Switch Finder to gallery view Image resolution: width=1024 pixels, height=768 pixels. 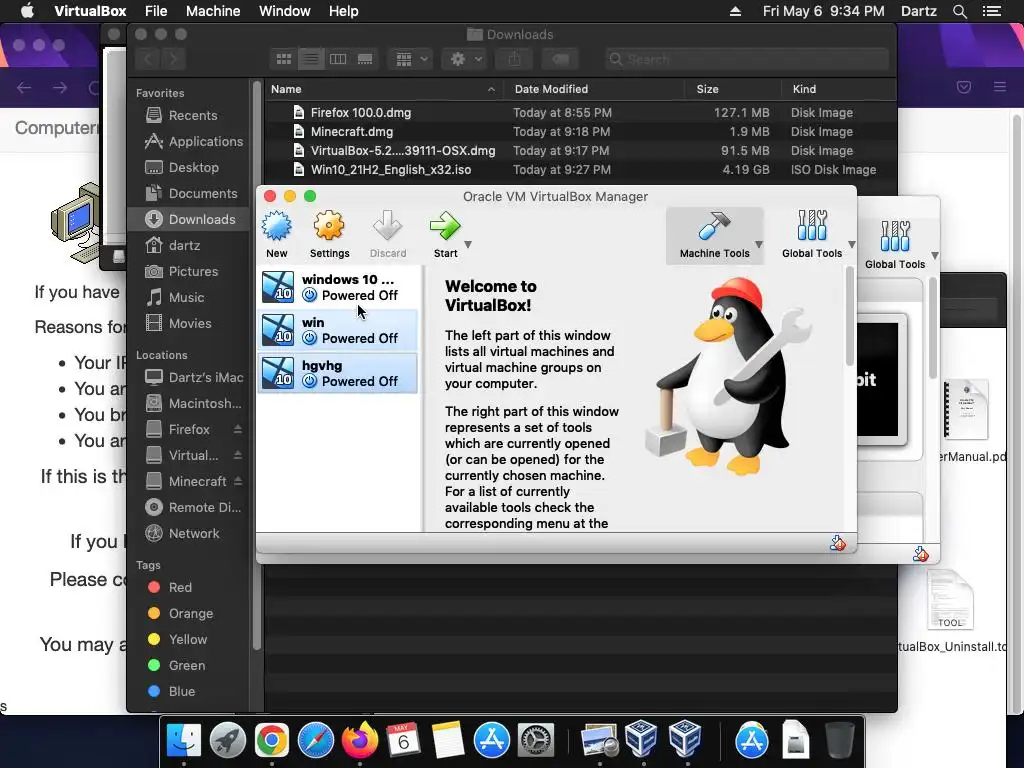pyautogui.click(x=365, y=59)
